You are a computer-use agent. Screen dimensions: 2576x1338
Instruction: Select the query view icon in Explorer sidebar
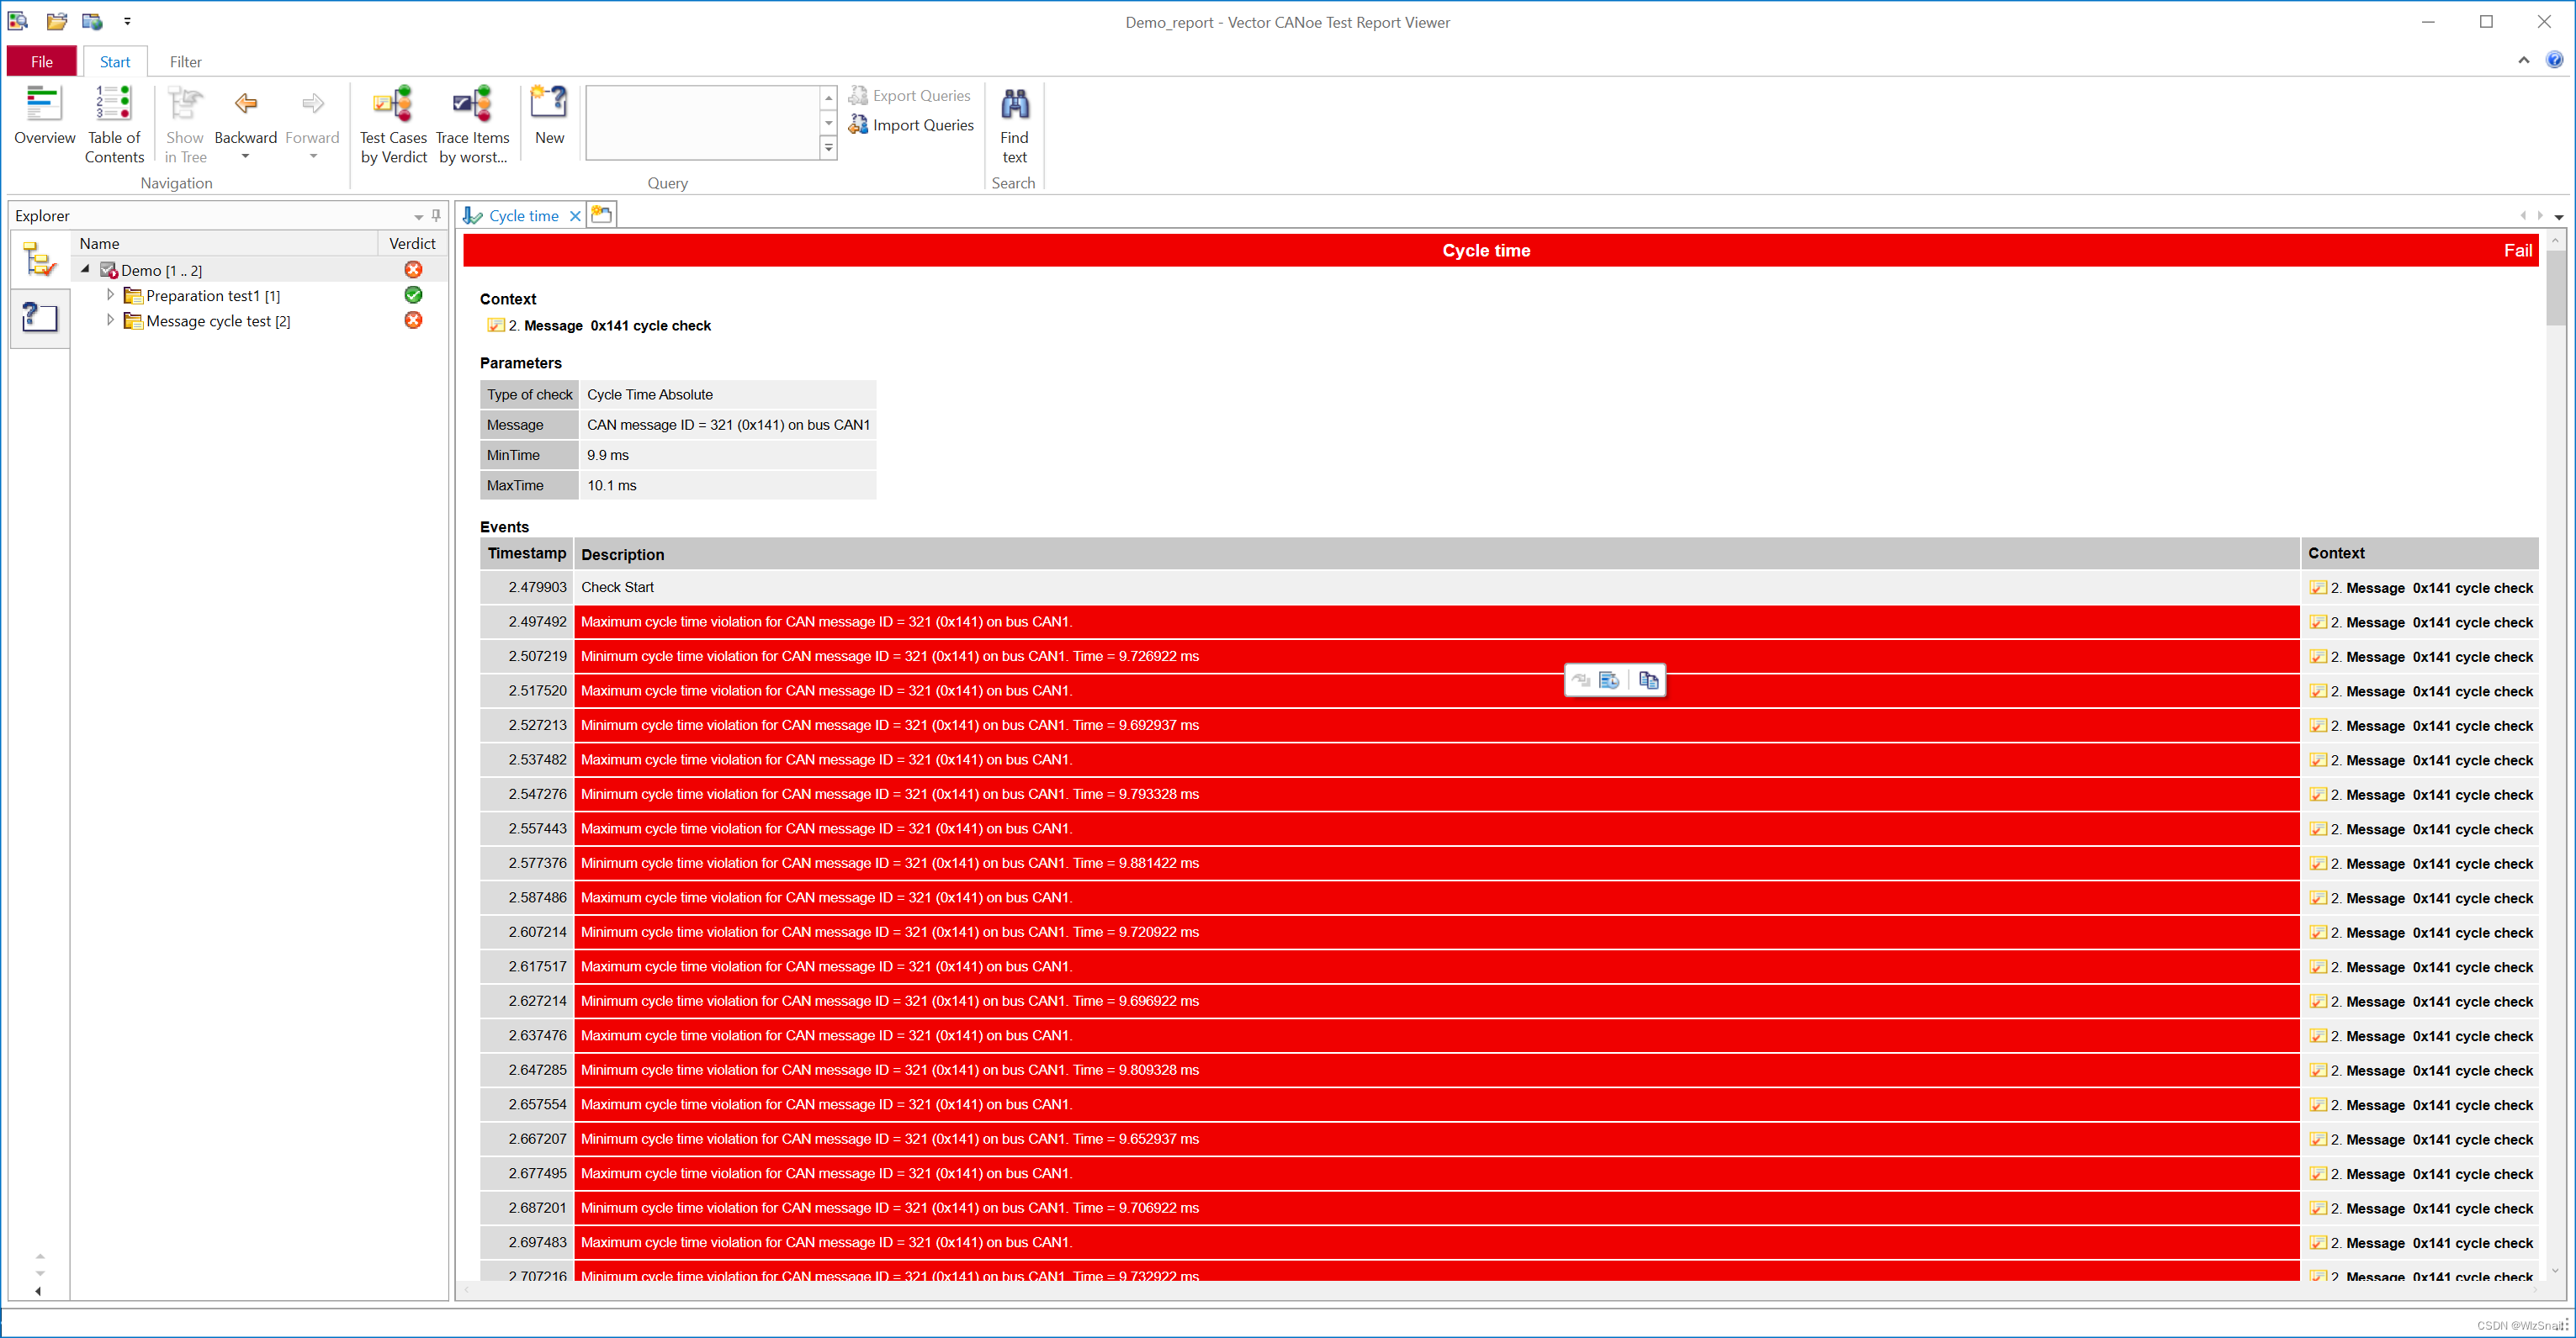(39, 318)
